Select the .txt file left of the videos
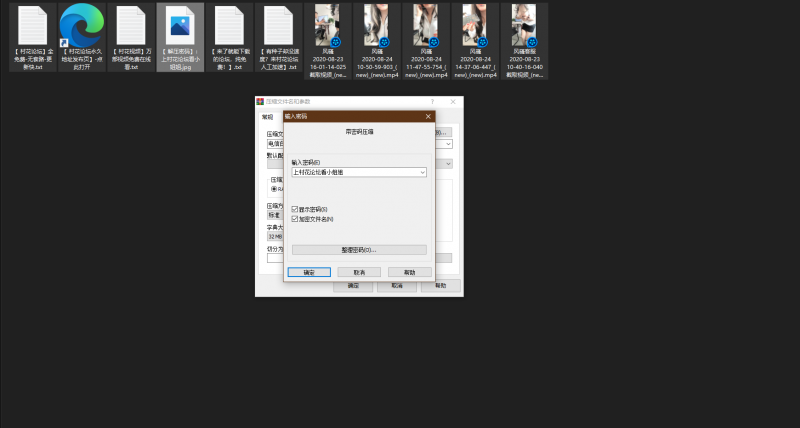This screenshot has height=428, width=800. coord(279,27)
